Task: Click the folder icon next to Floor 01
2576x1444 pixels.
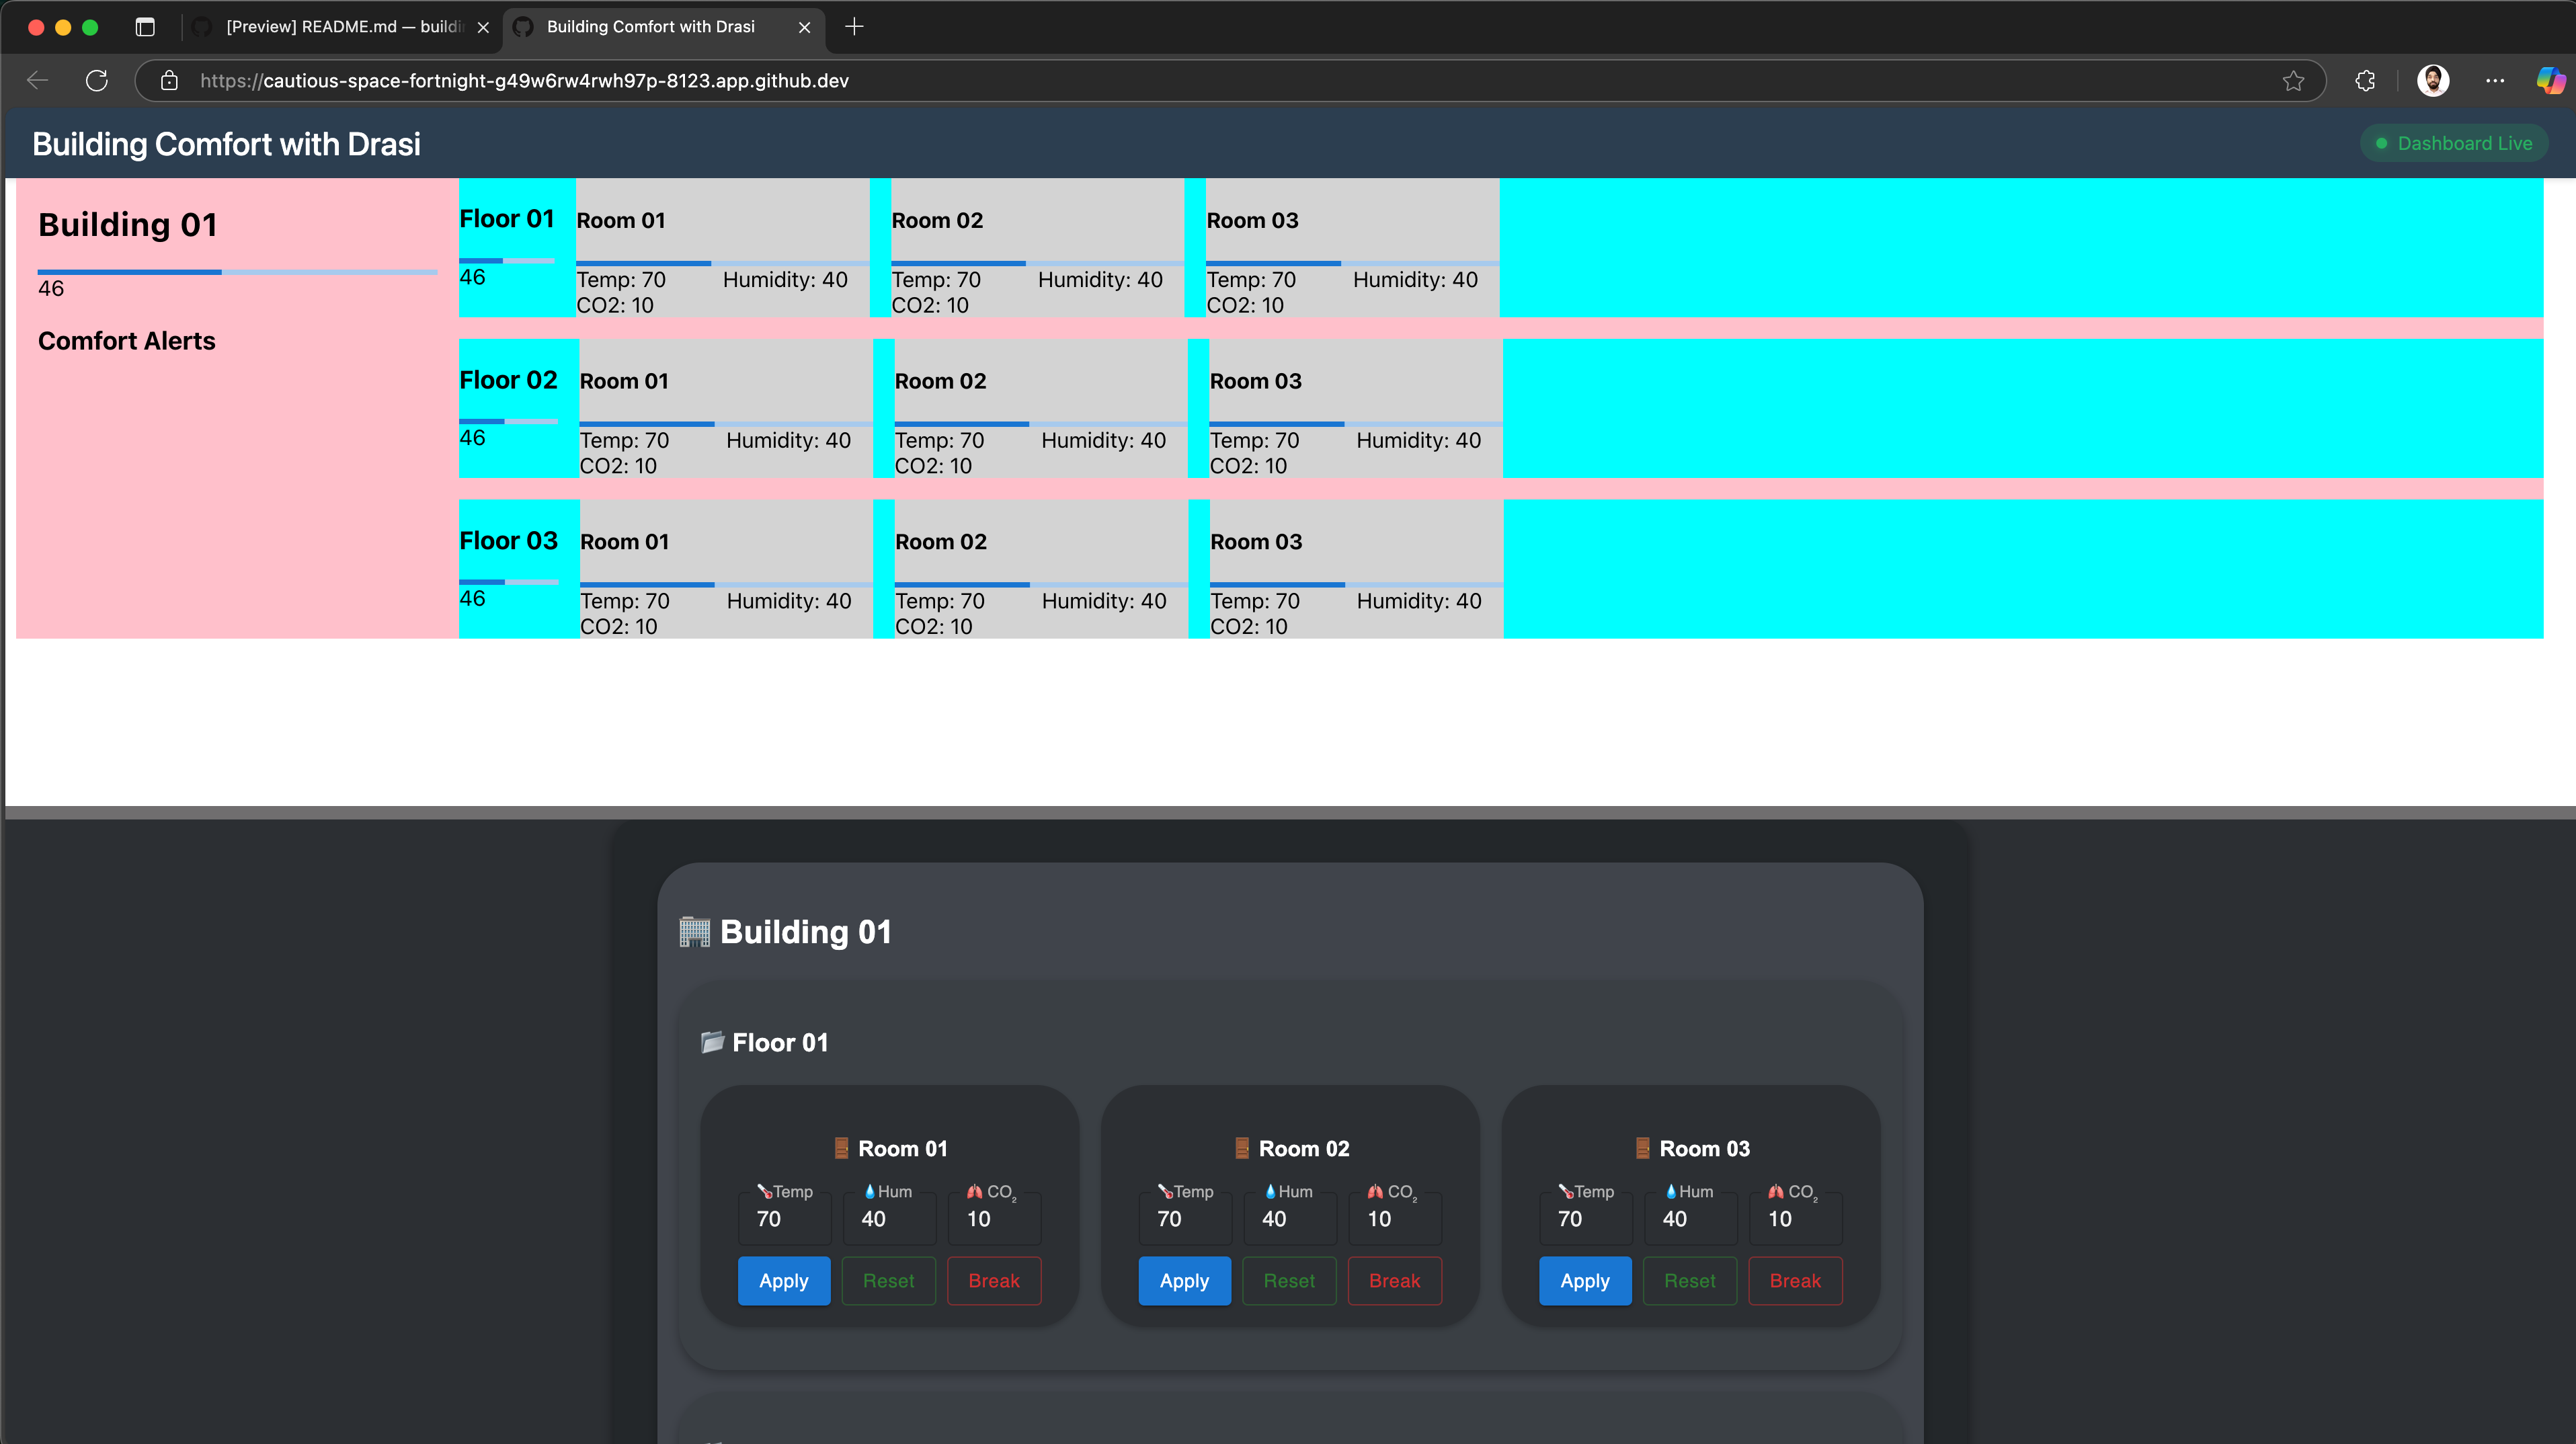Action: pyautogui.click(x=713, y=1042)
